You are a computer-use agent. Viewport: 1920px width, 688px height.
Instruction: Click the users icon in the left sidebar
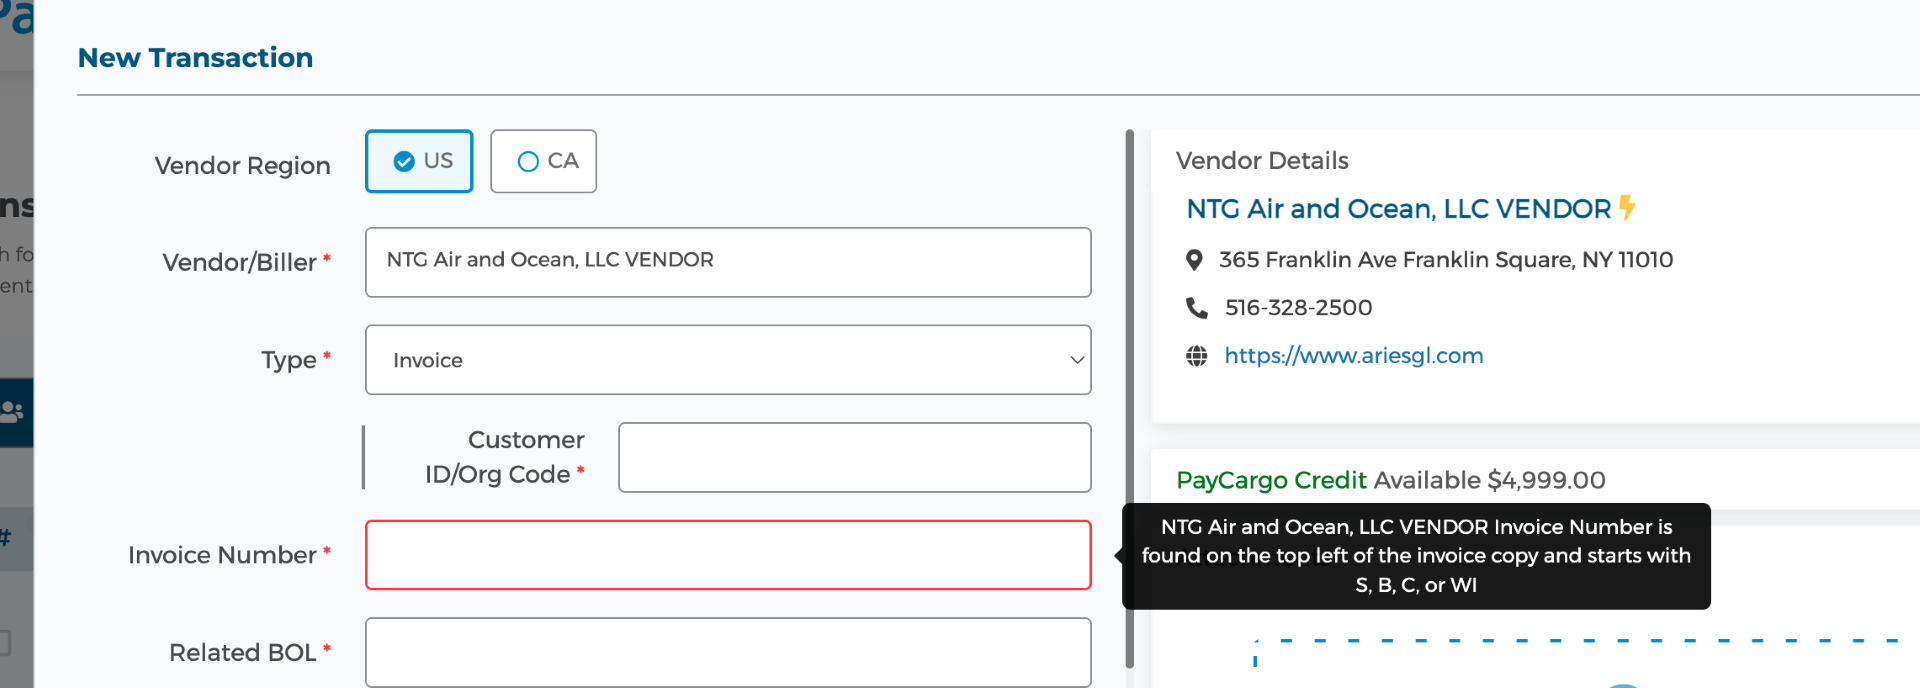pos(13,411)
